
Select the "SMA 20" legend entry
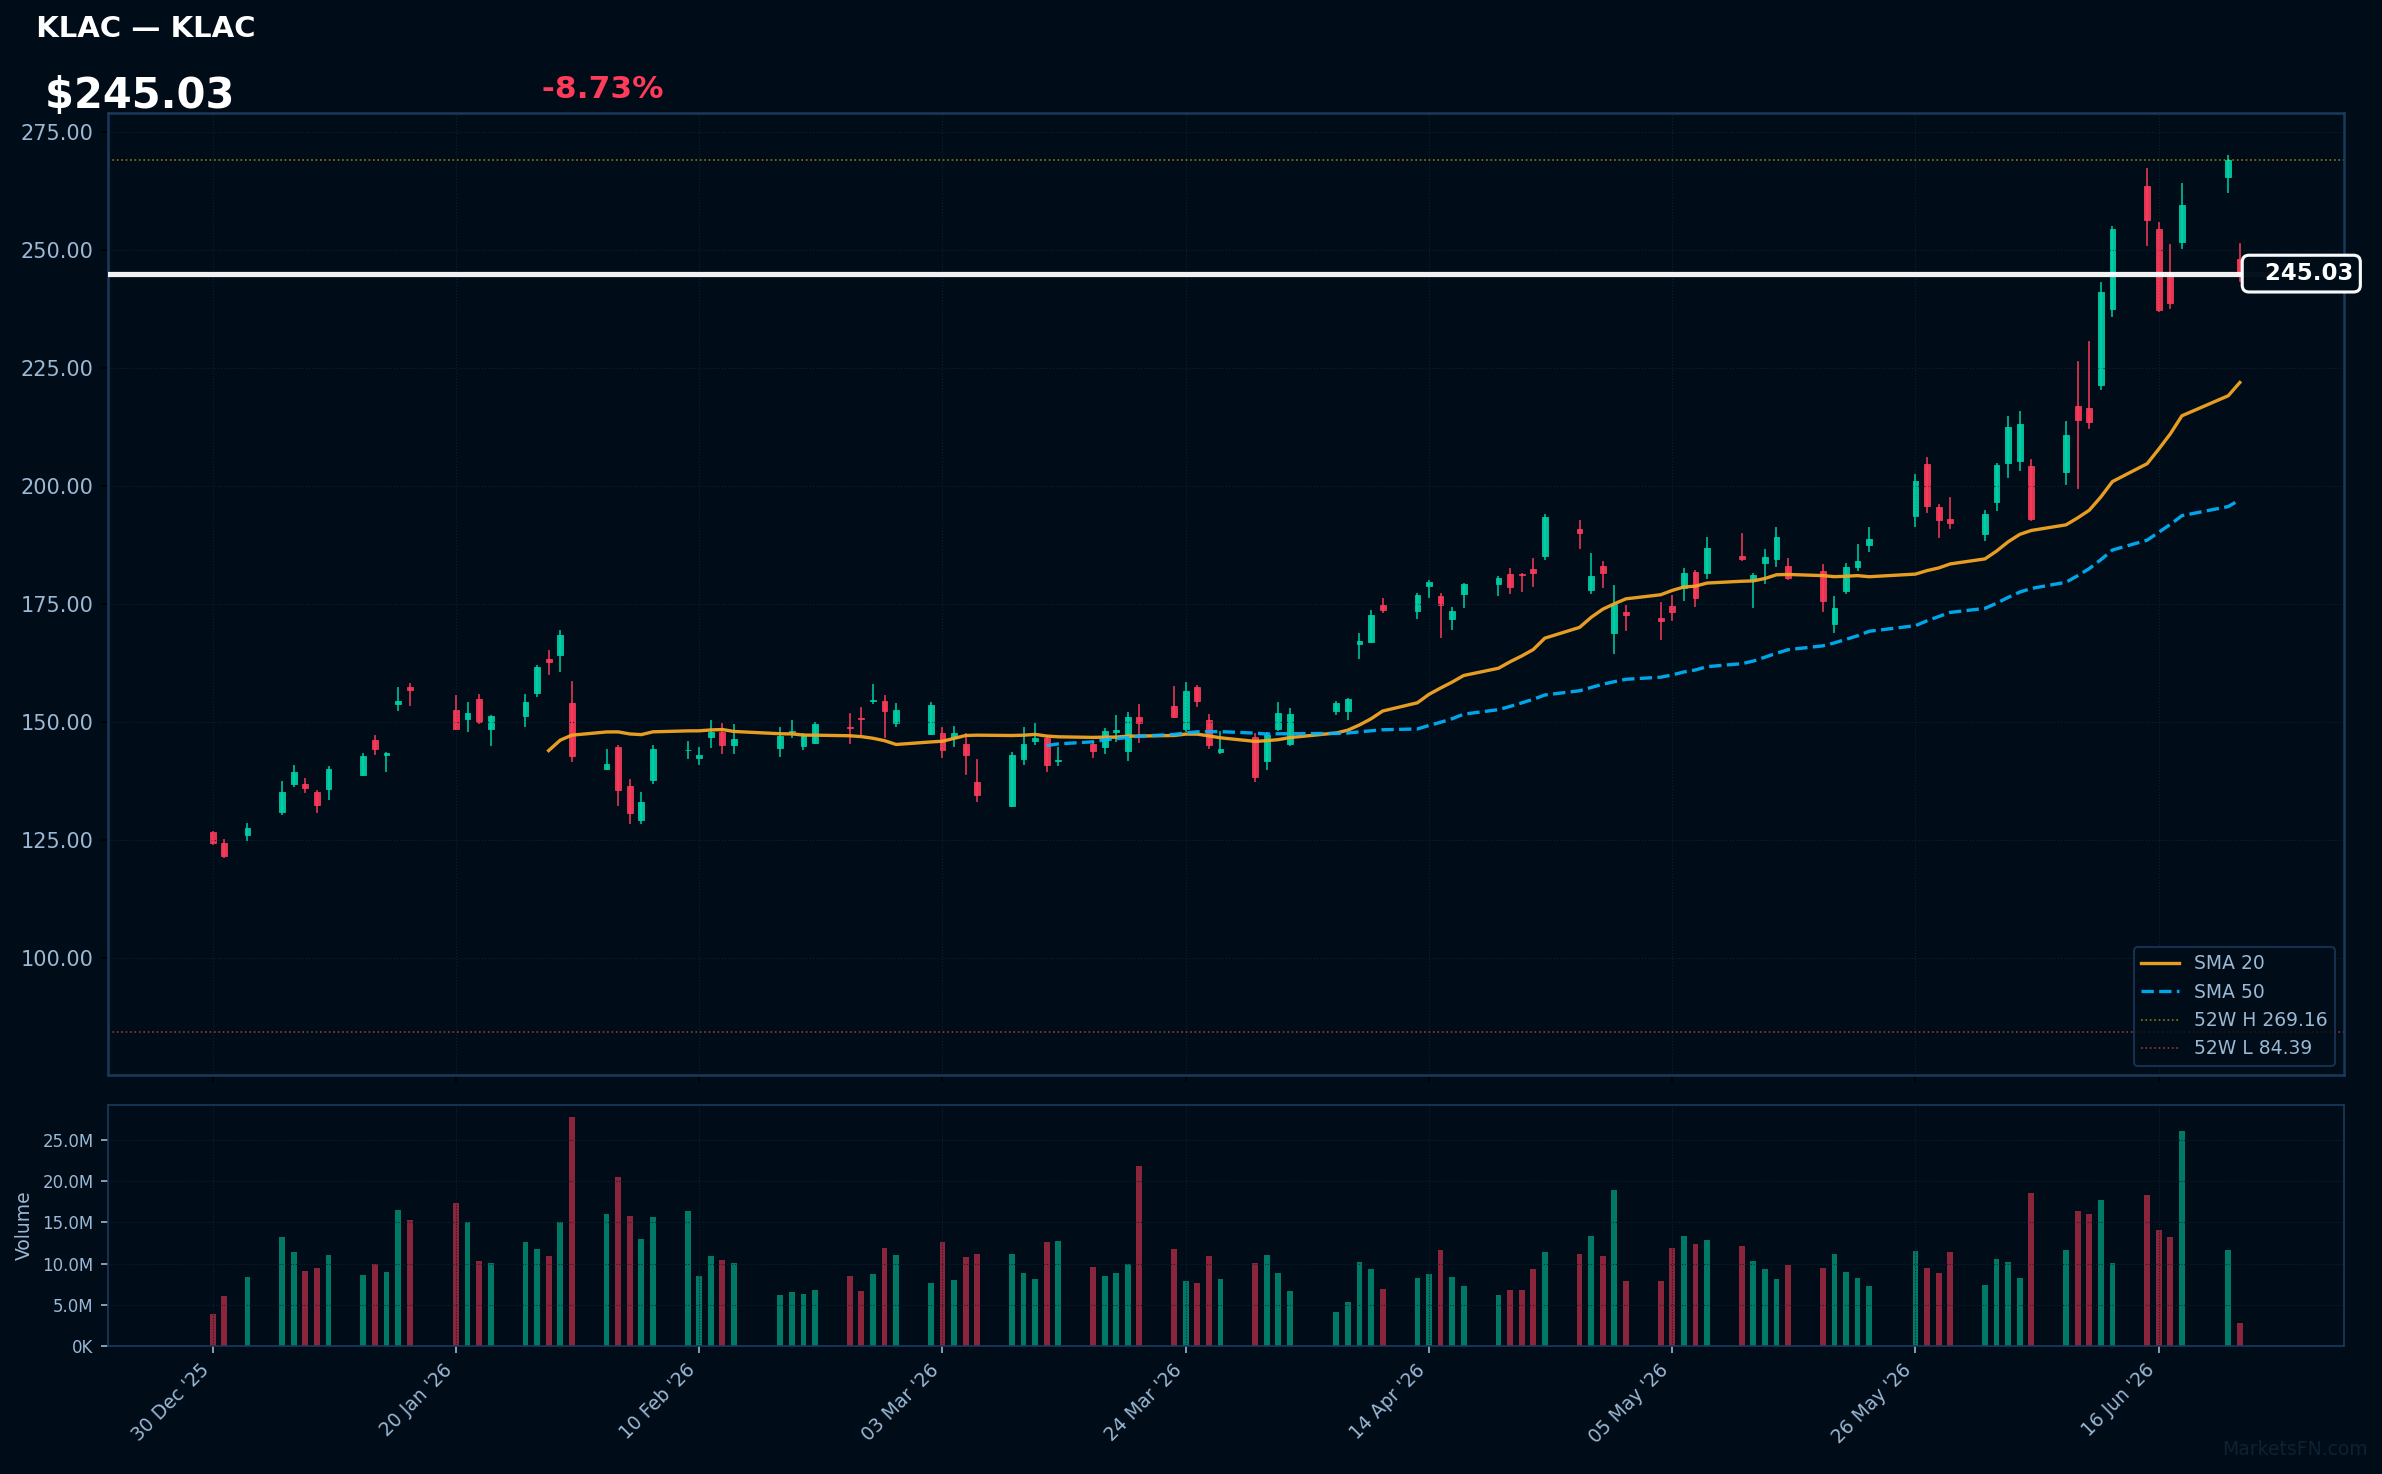pyautogui.click(x=2203, y=963)
